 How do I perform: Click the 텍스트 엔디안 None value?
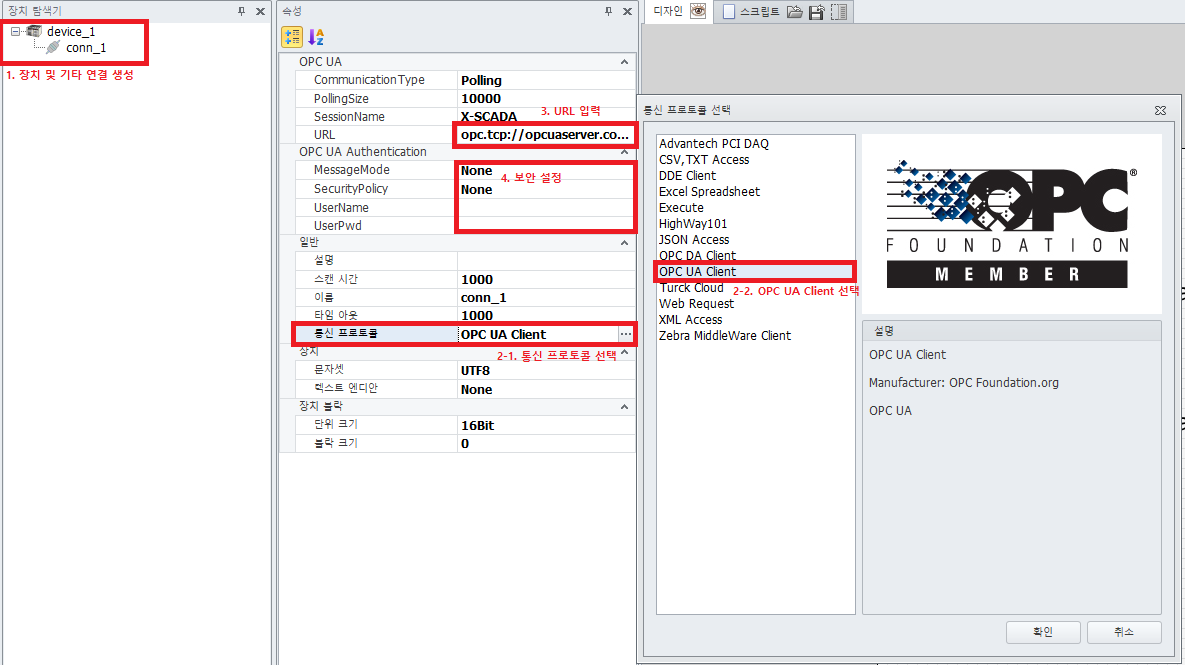(546, 389)
